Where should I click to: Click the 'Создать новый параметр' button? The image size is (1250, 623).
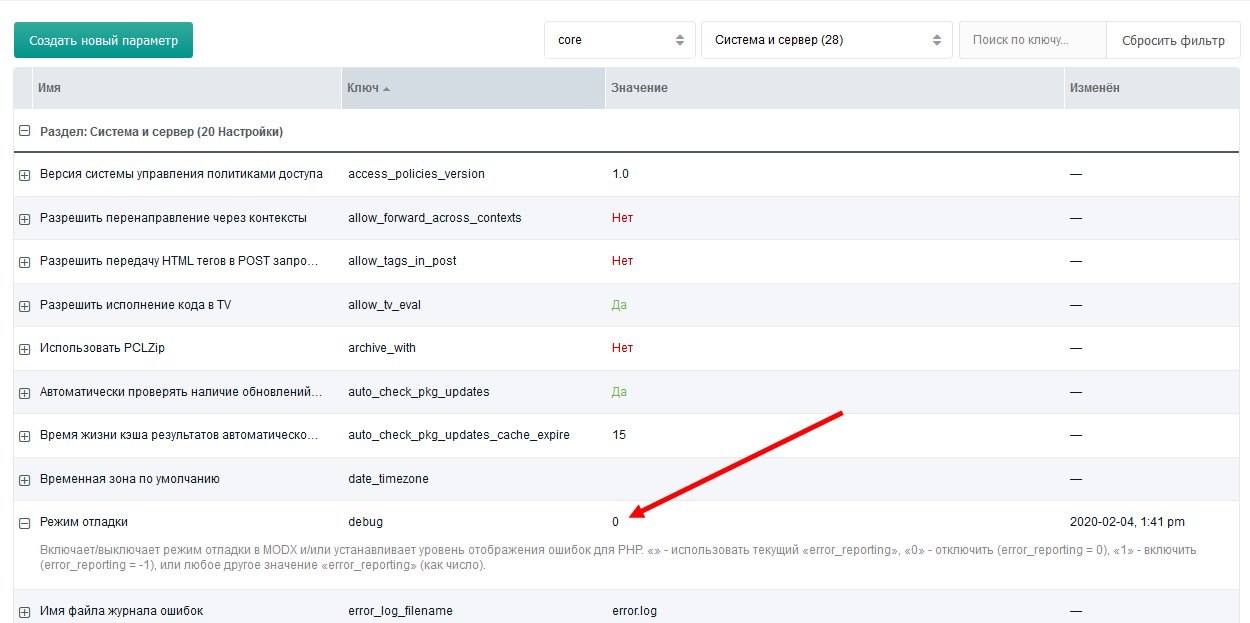[103, 40]
